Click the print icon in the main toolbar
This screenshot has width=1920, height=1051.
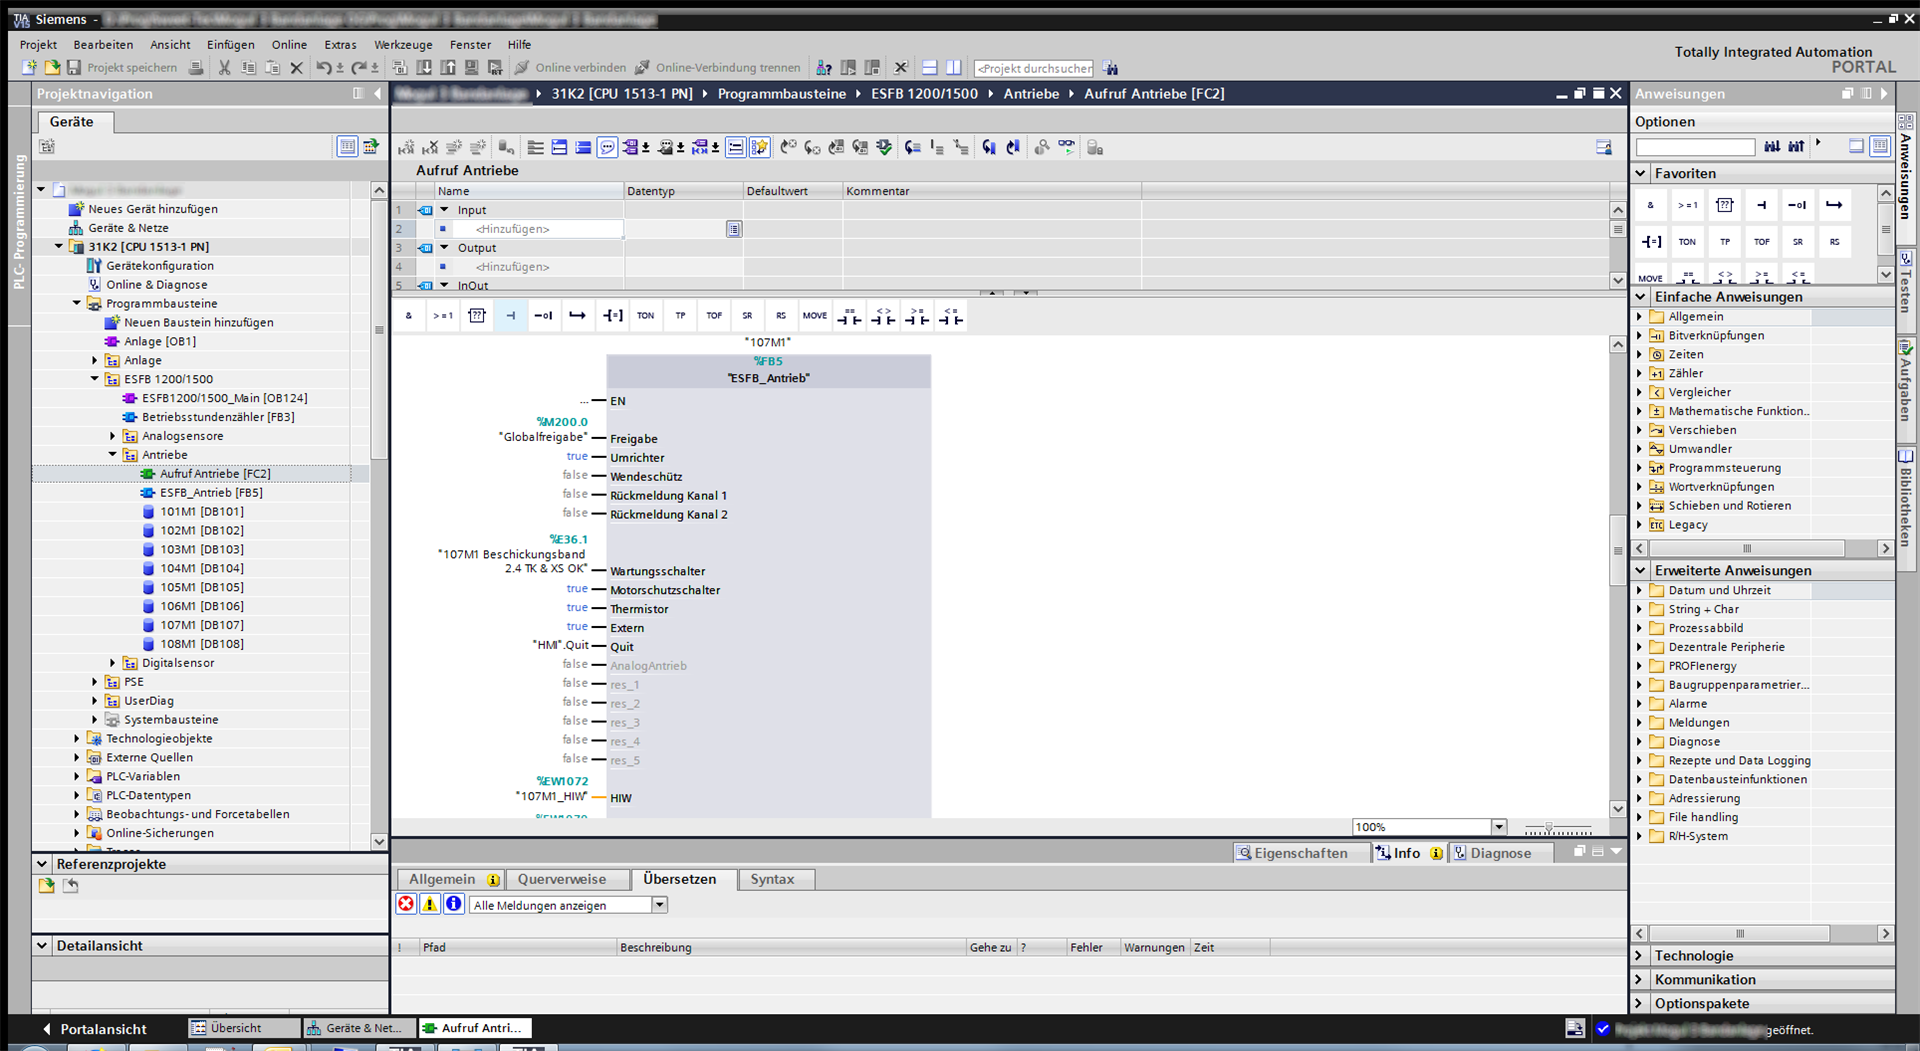click(x=196, y=67)
